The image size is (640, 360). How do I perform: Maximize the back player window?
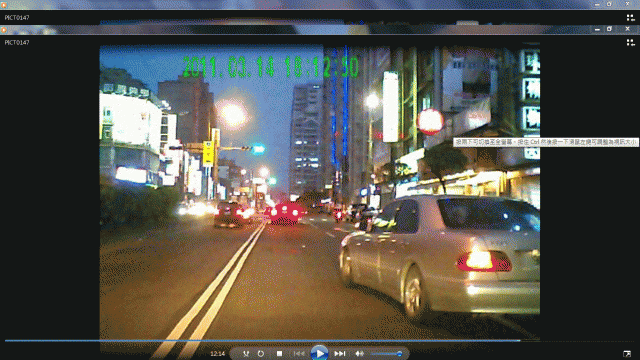[609, 4]
